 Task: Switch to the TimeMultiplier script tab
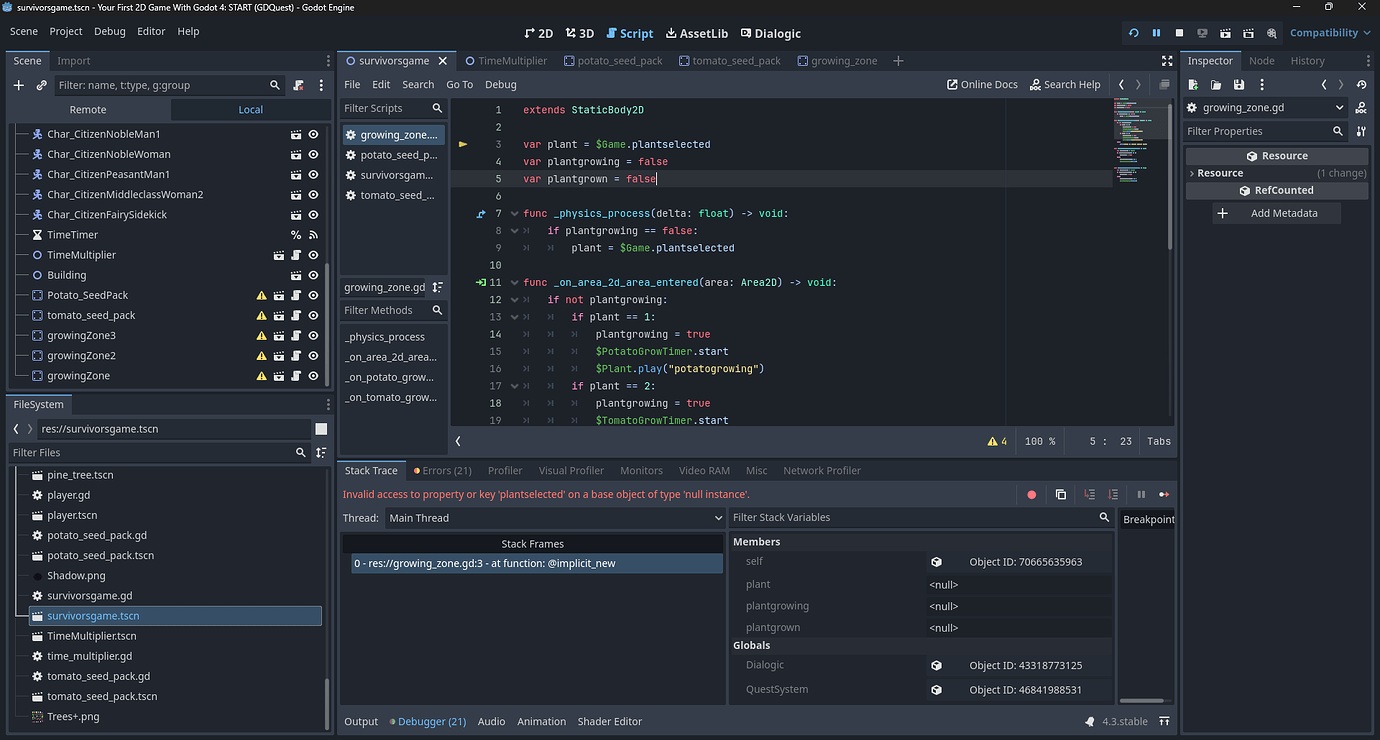point(508,60)
